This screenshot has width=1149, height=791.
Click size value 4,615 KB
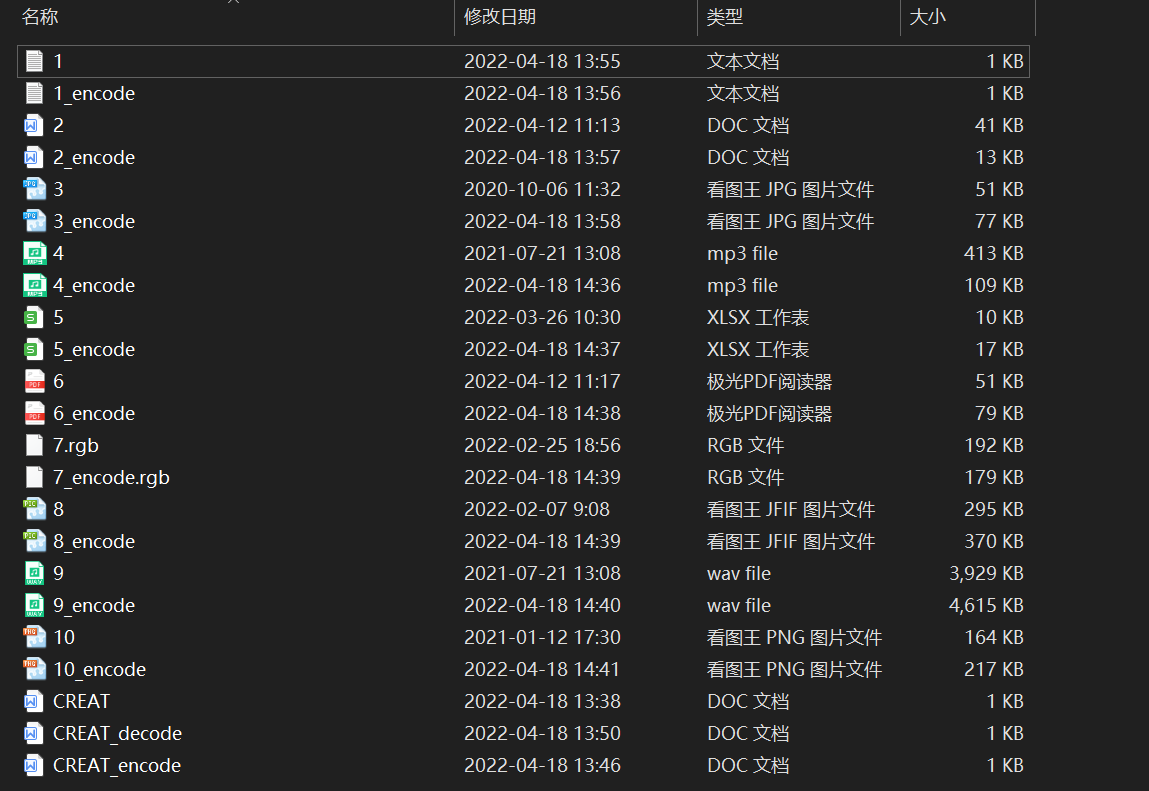click(986, 605)
